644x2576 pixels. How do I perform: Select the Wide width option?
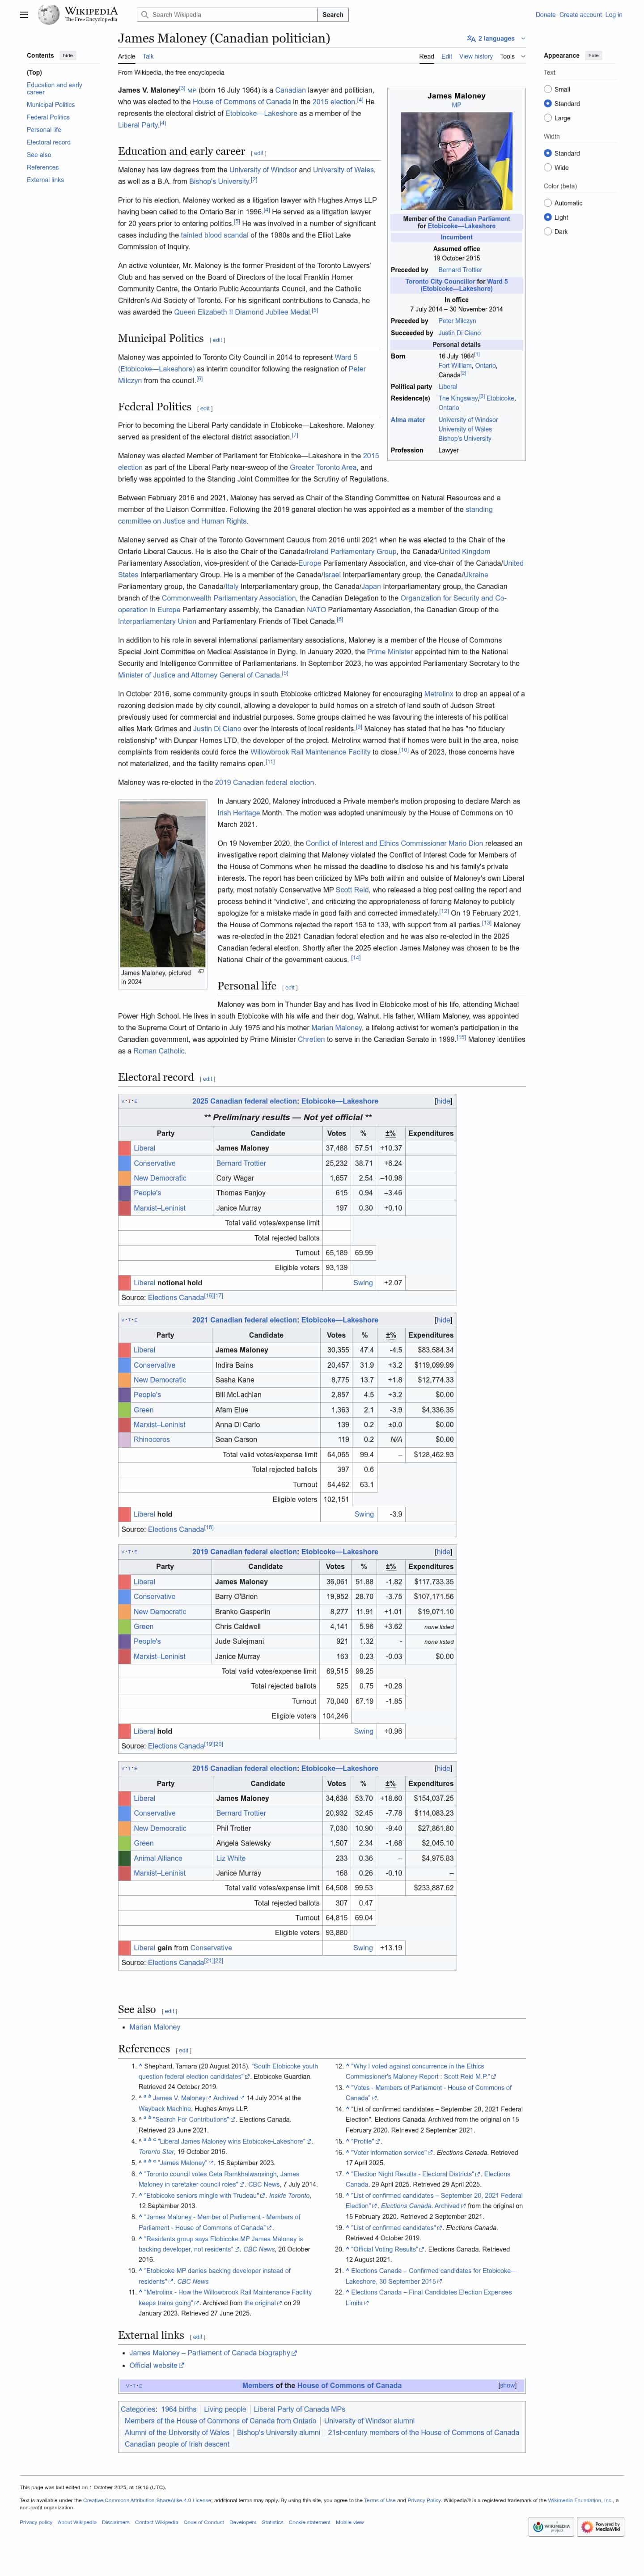(x=548, y=167)
